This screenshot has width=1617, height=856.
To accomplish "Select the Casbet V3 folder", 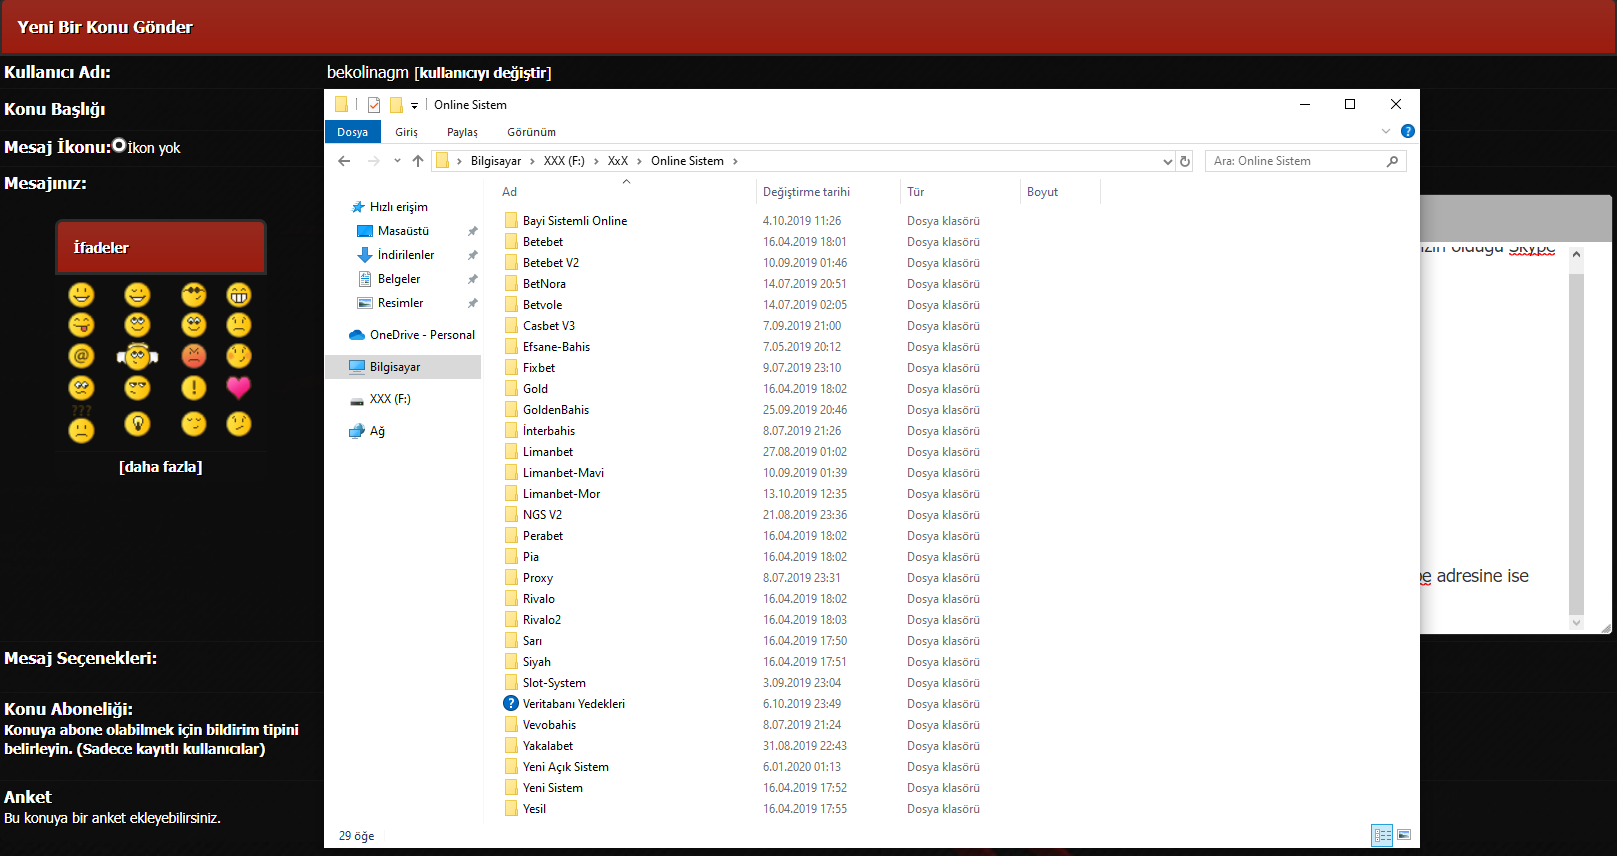I will (549, 326).
